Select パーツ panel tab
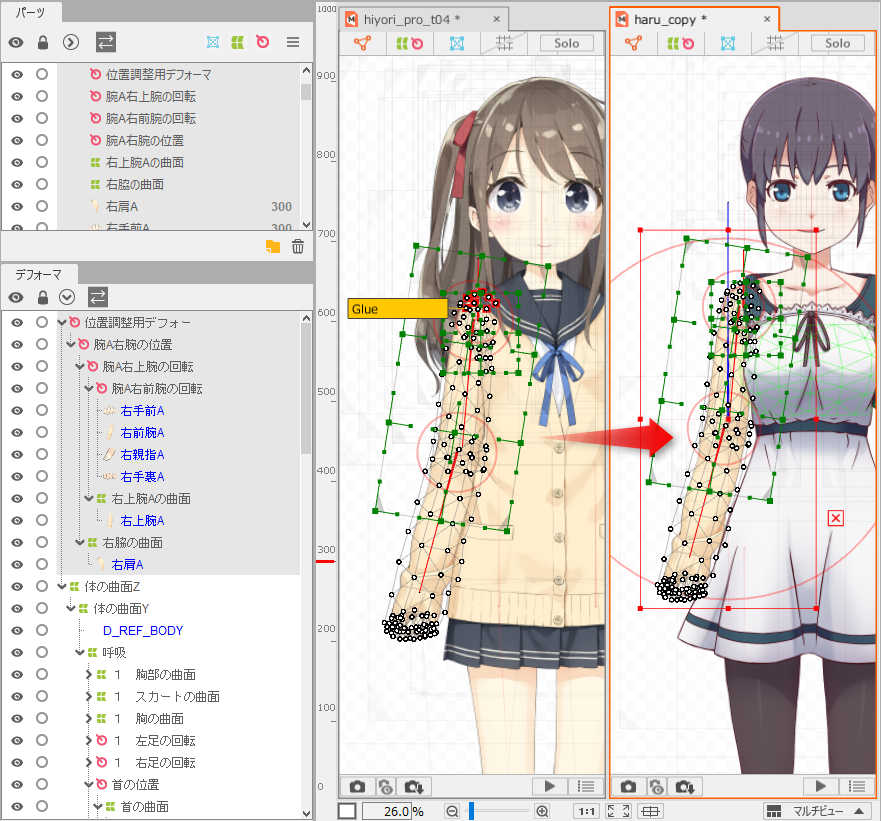This screenshot has width=881, height=821. click(30, 12)
